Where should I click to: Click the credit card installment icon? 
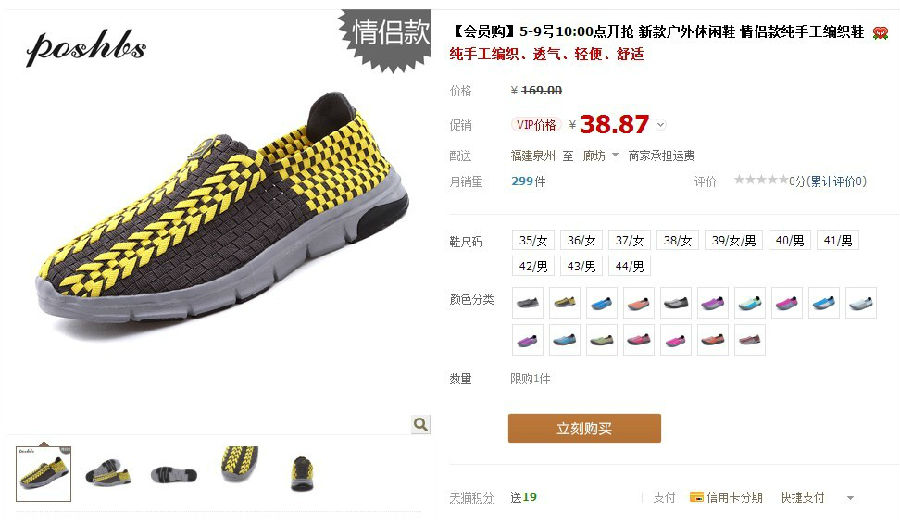click(x=696, y=497)
